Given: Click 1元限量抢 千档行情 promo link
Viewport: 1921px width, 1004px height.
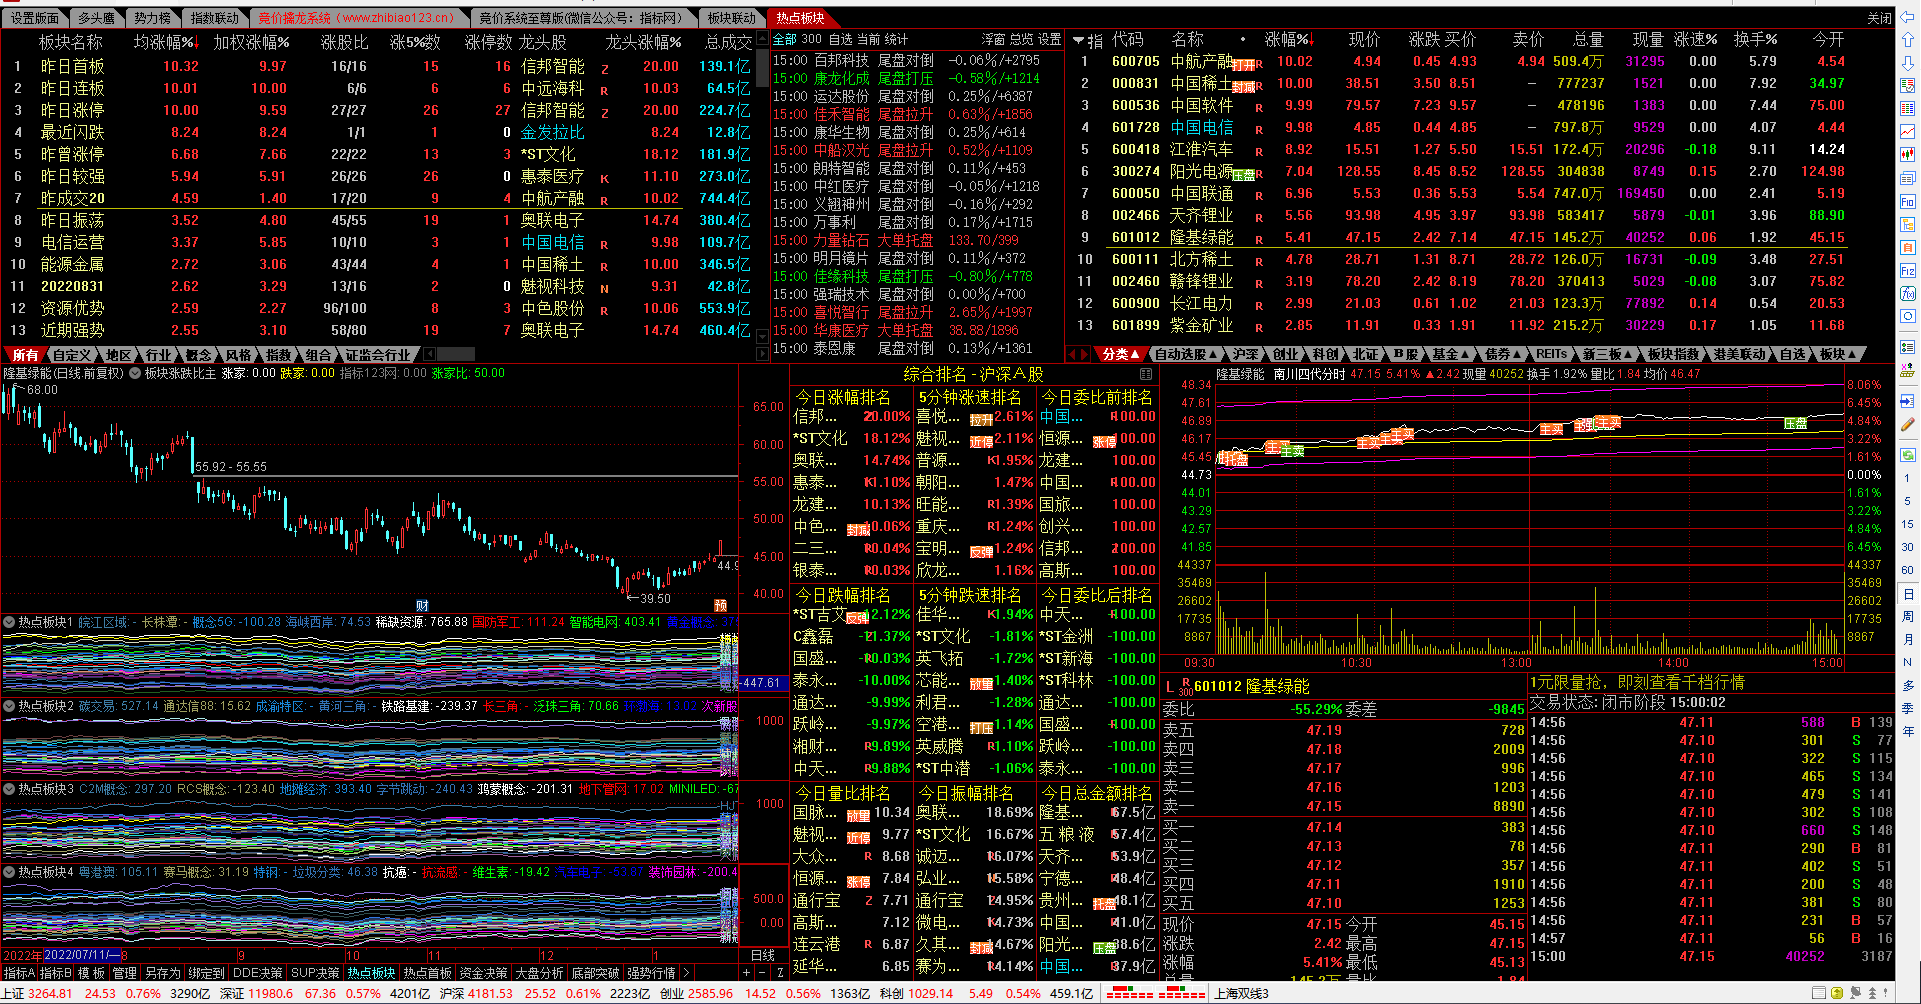Looking at the screenshot, I should [1637, 682].
